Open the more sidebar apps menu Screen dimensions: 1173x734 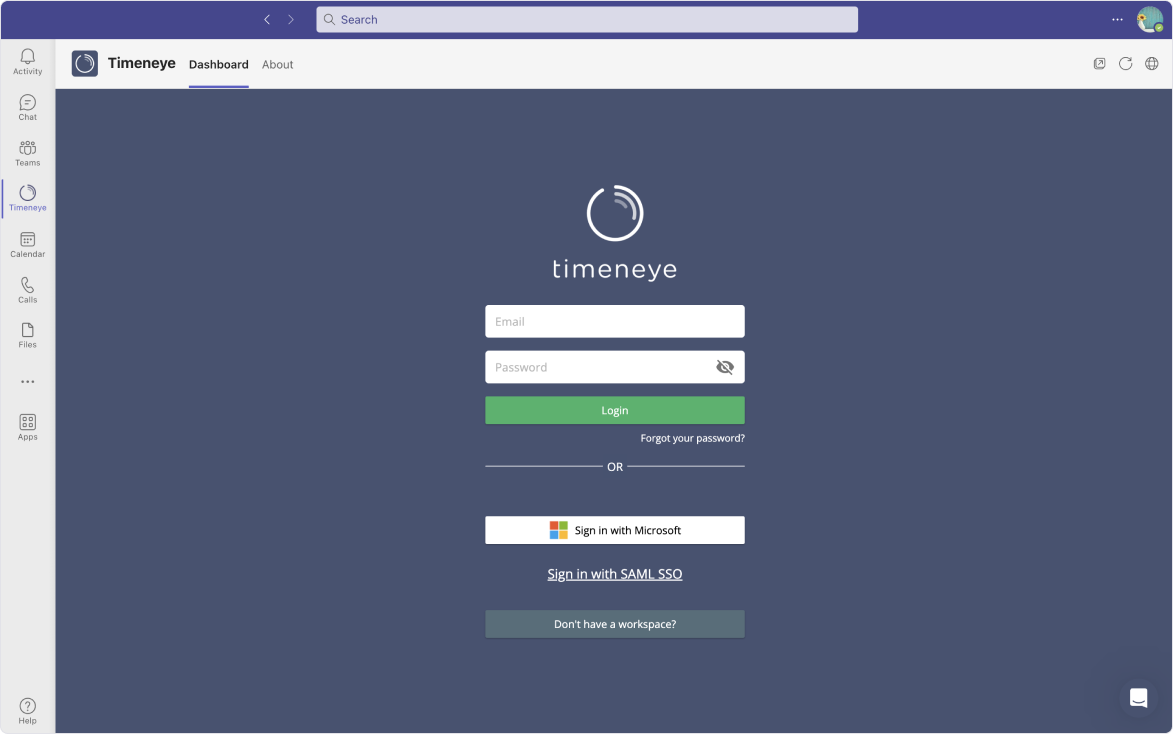27,381
